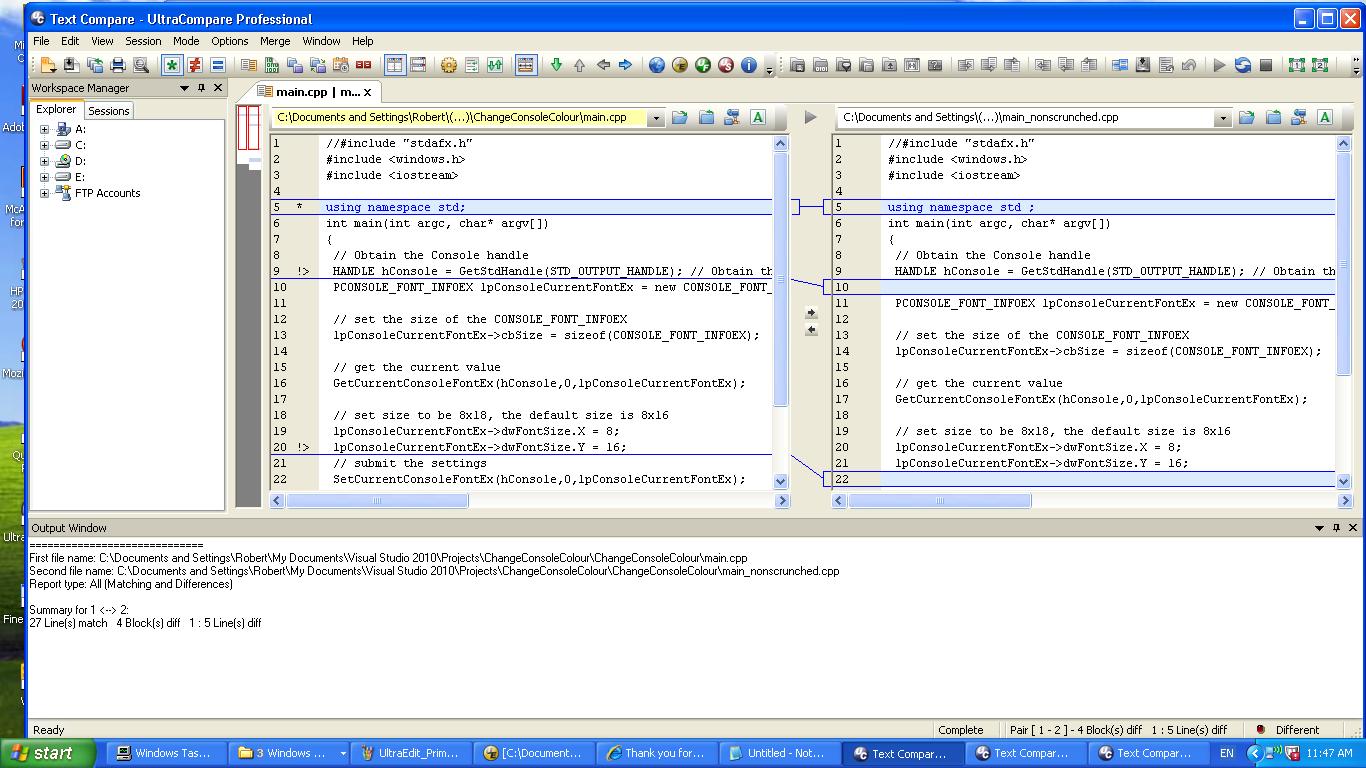Open the Merge menu
Viewport: 1366px width, 768px height.
click(274, 41)
